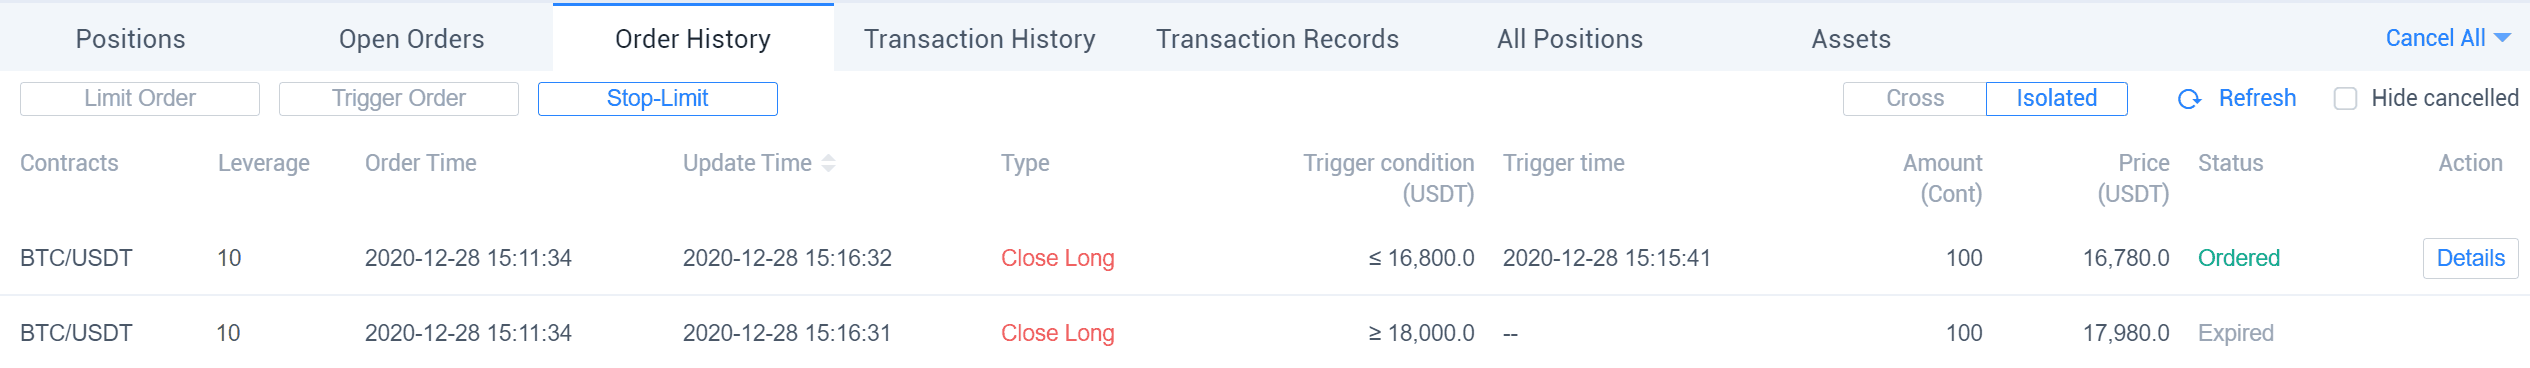Image resolution: width=2530 pixels, height=368 pixels.
Task: Select the Stop-Limit filter
Action: pos(658,99)
